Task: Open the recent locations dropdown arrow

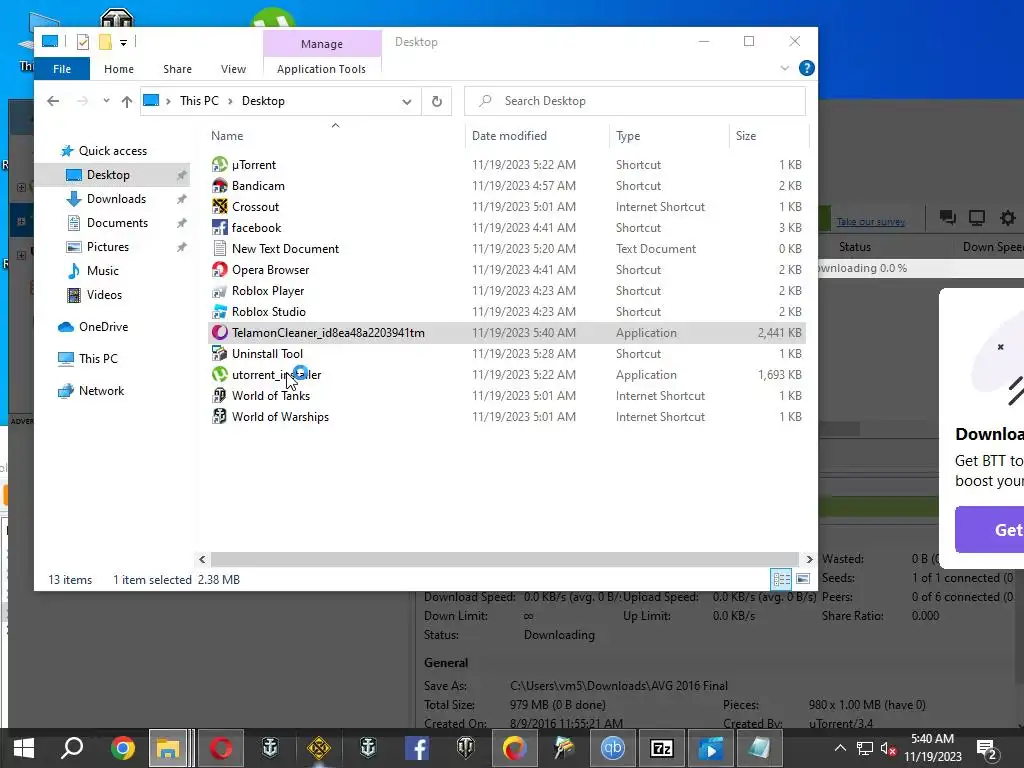Action: click(x=106, y=101)
